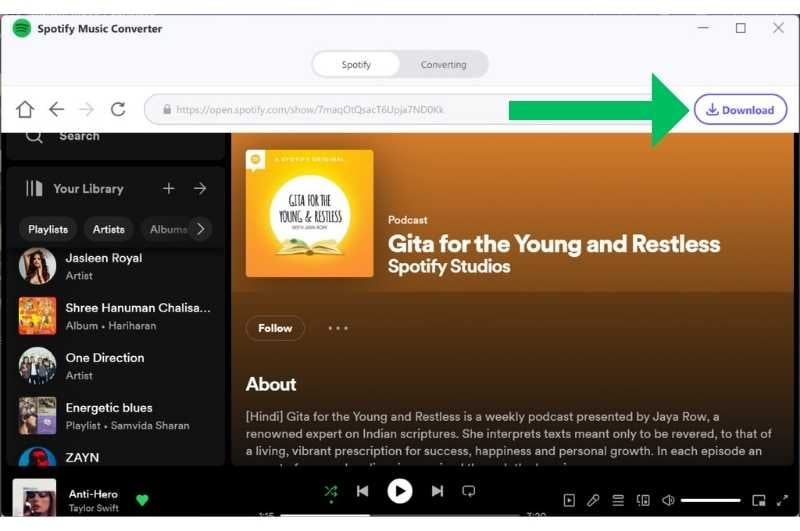Click the play button in the player
This screenshot has height=531, width=800.
click(x=400, y=491)
